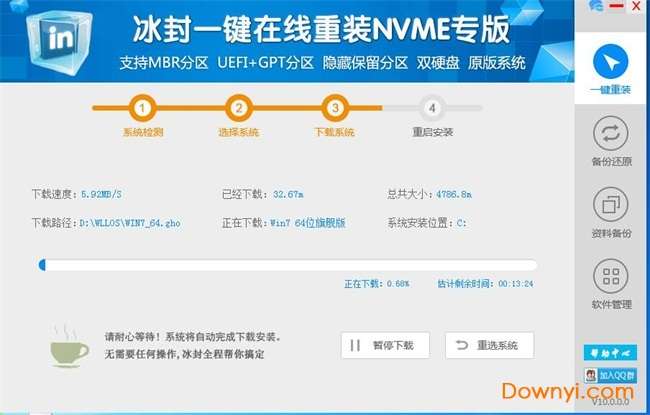Click 重选系统 to reselect the system
650x415 pixels.
(x=490, y=345)
